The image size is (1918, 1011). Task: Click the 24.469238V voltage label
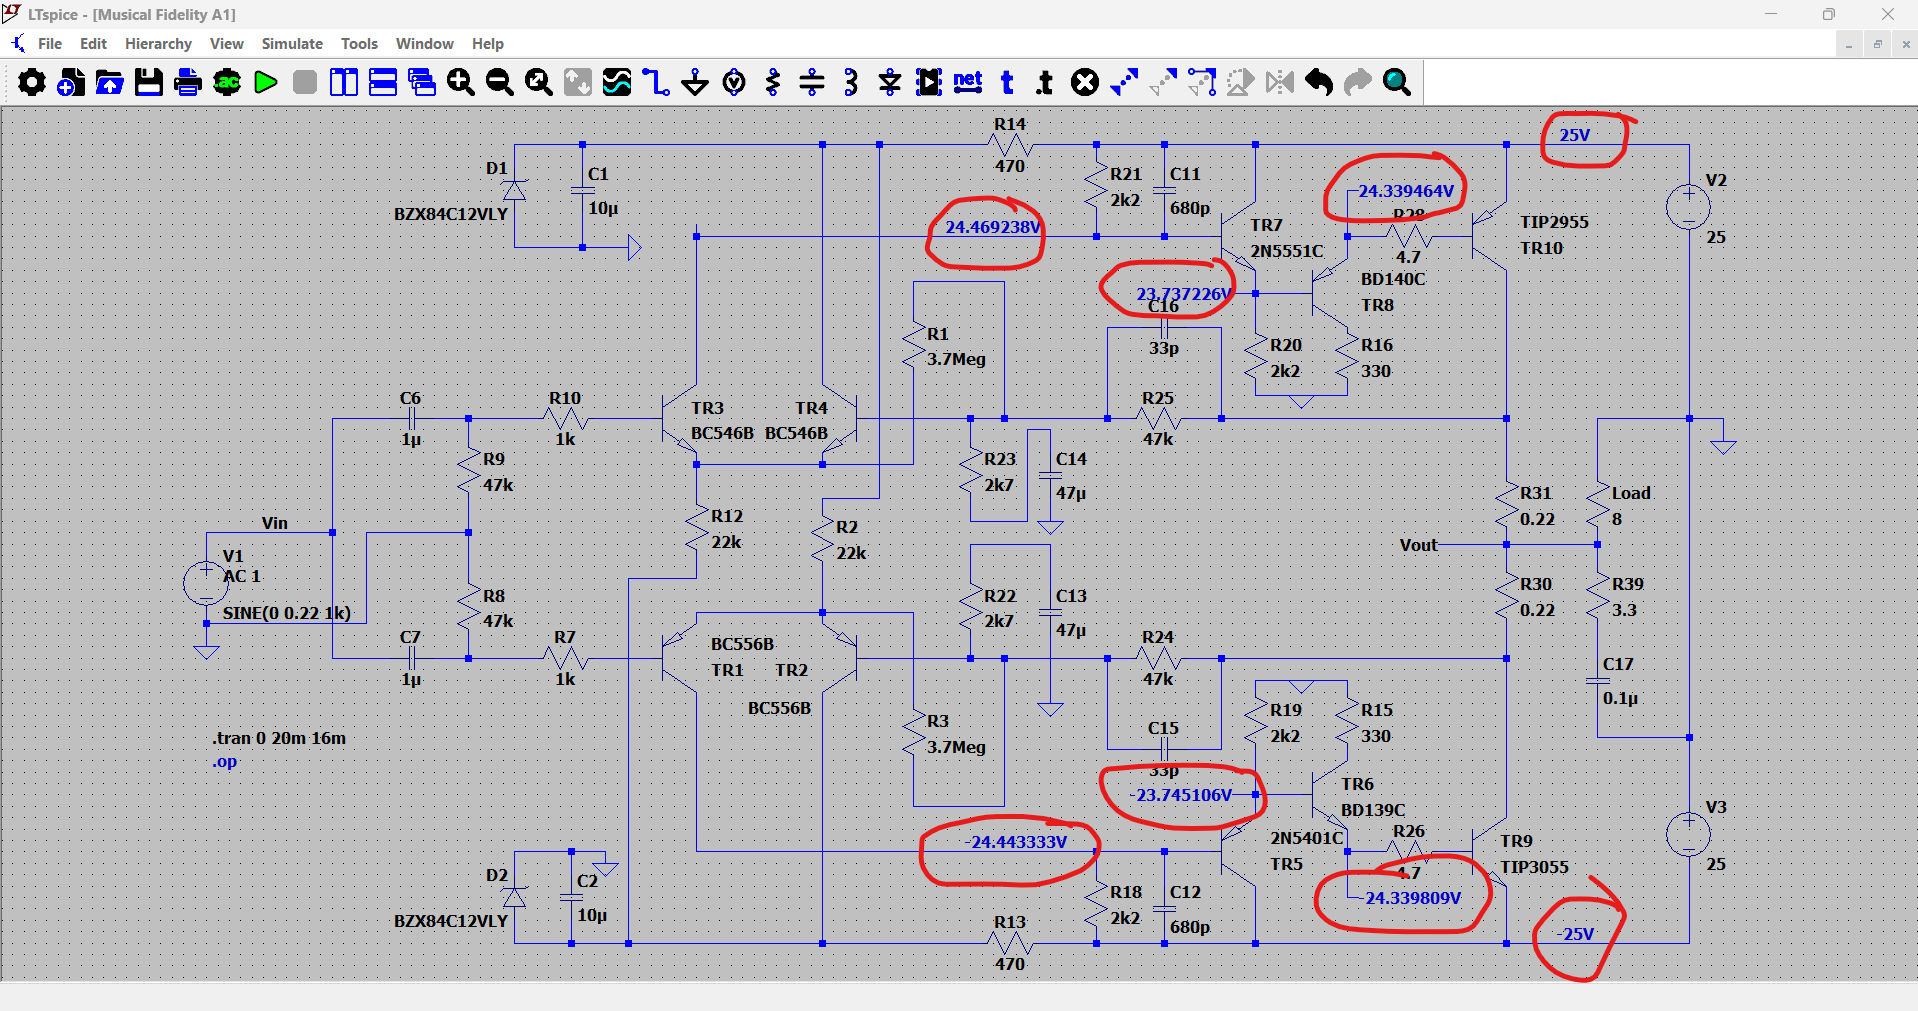click(x=993, y=227)
